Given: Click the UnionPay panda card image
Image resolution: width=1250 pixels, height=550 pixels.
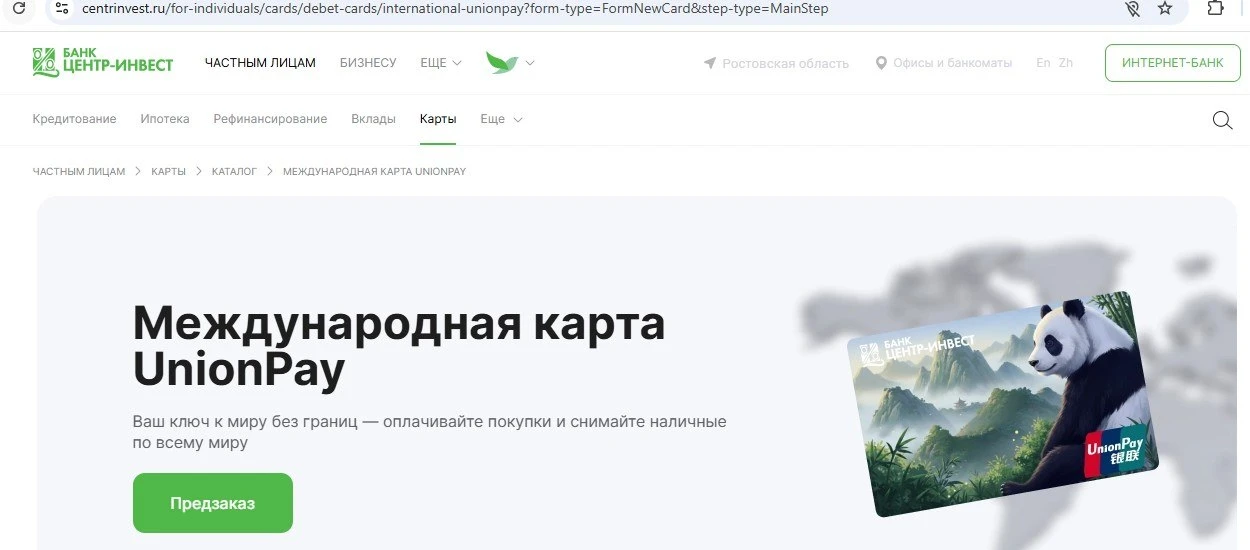Looking at the screenshot, I should [x=1002, y=404].
